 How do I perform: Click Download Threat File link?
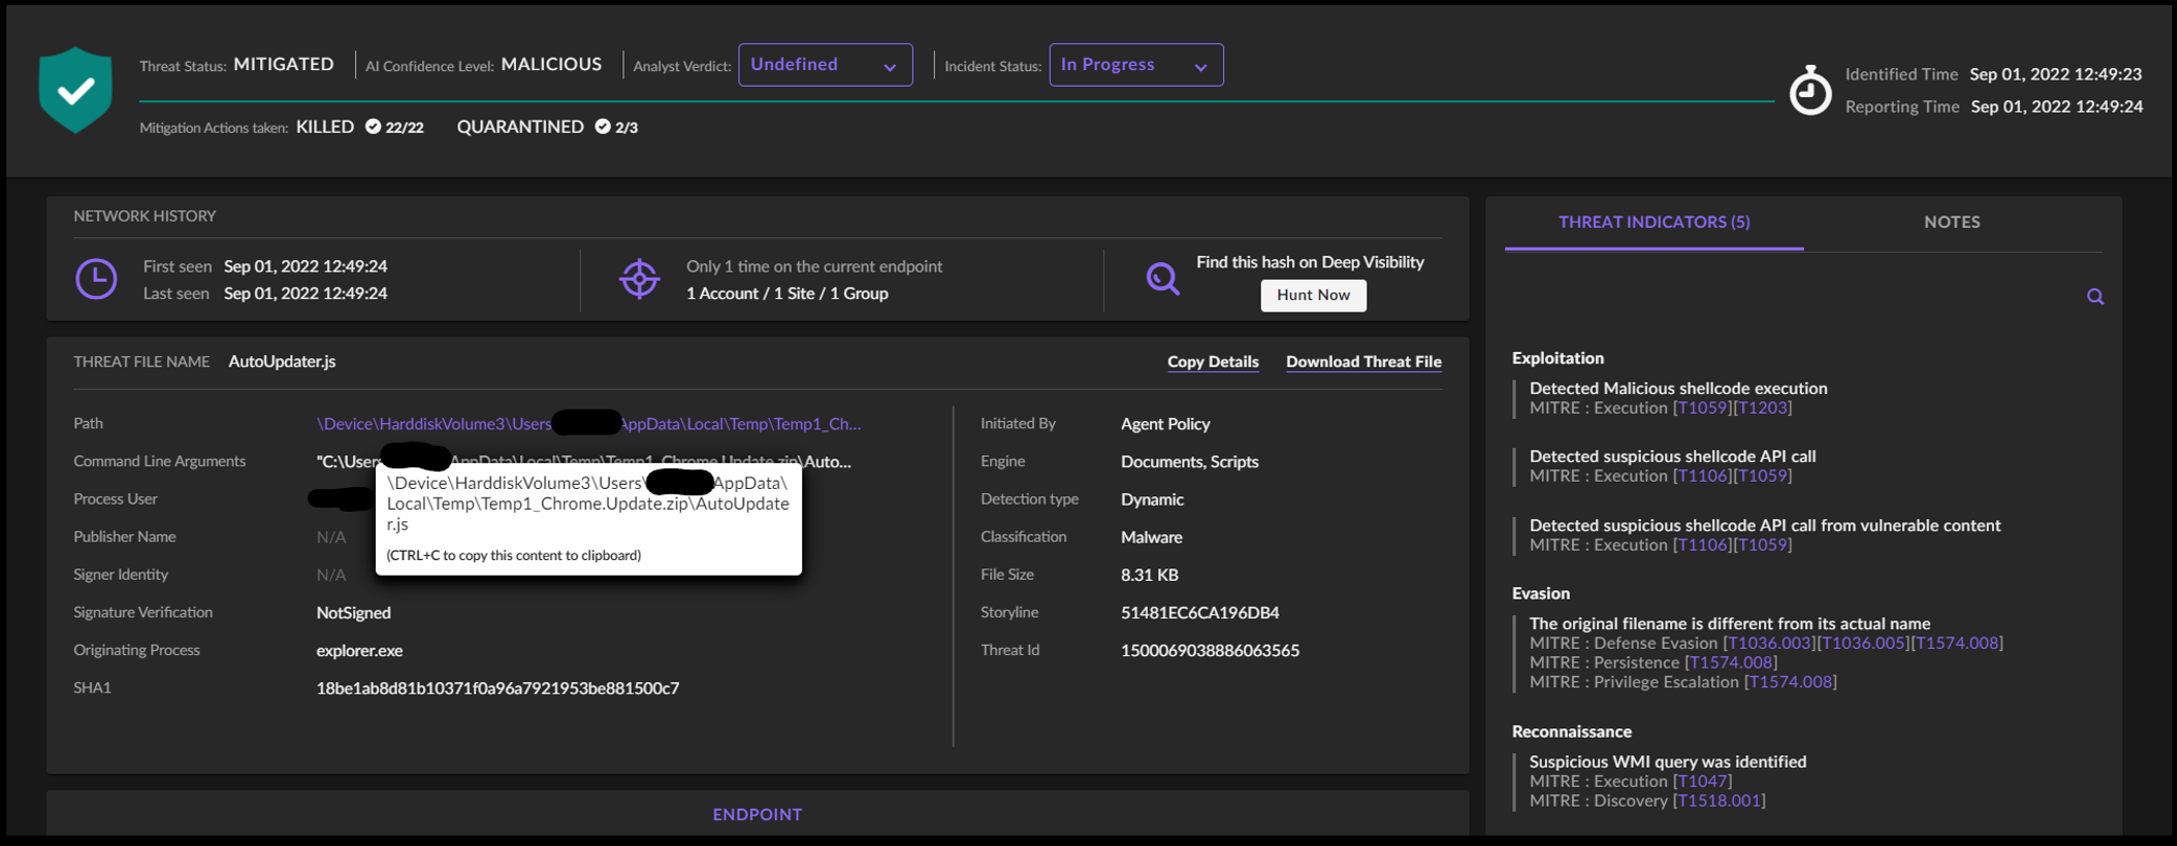[x=1363, y=362]
